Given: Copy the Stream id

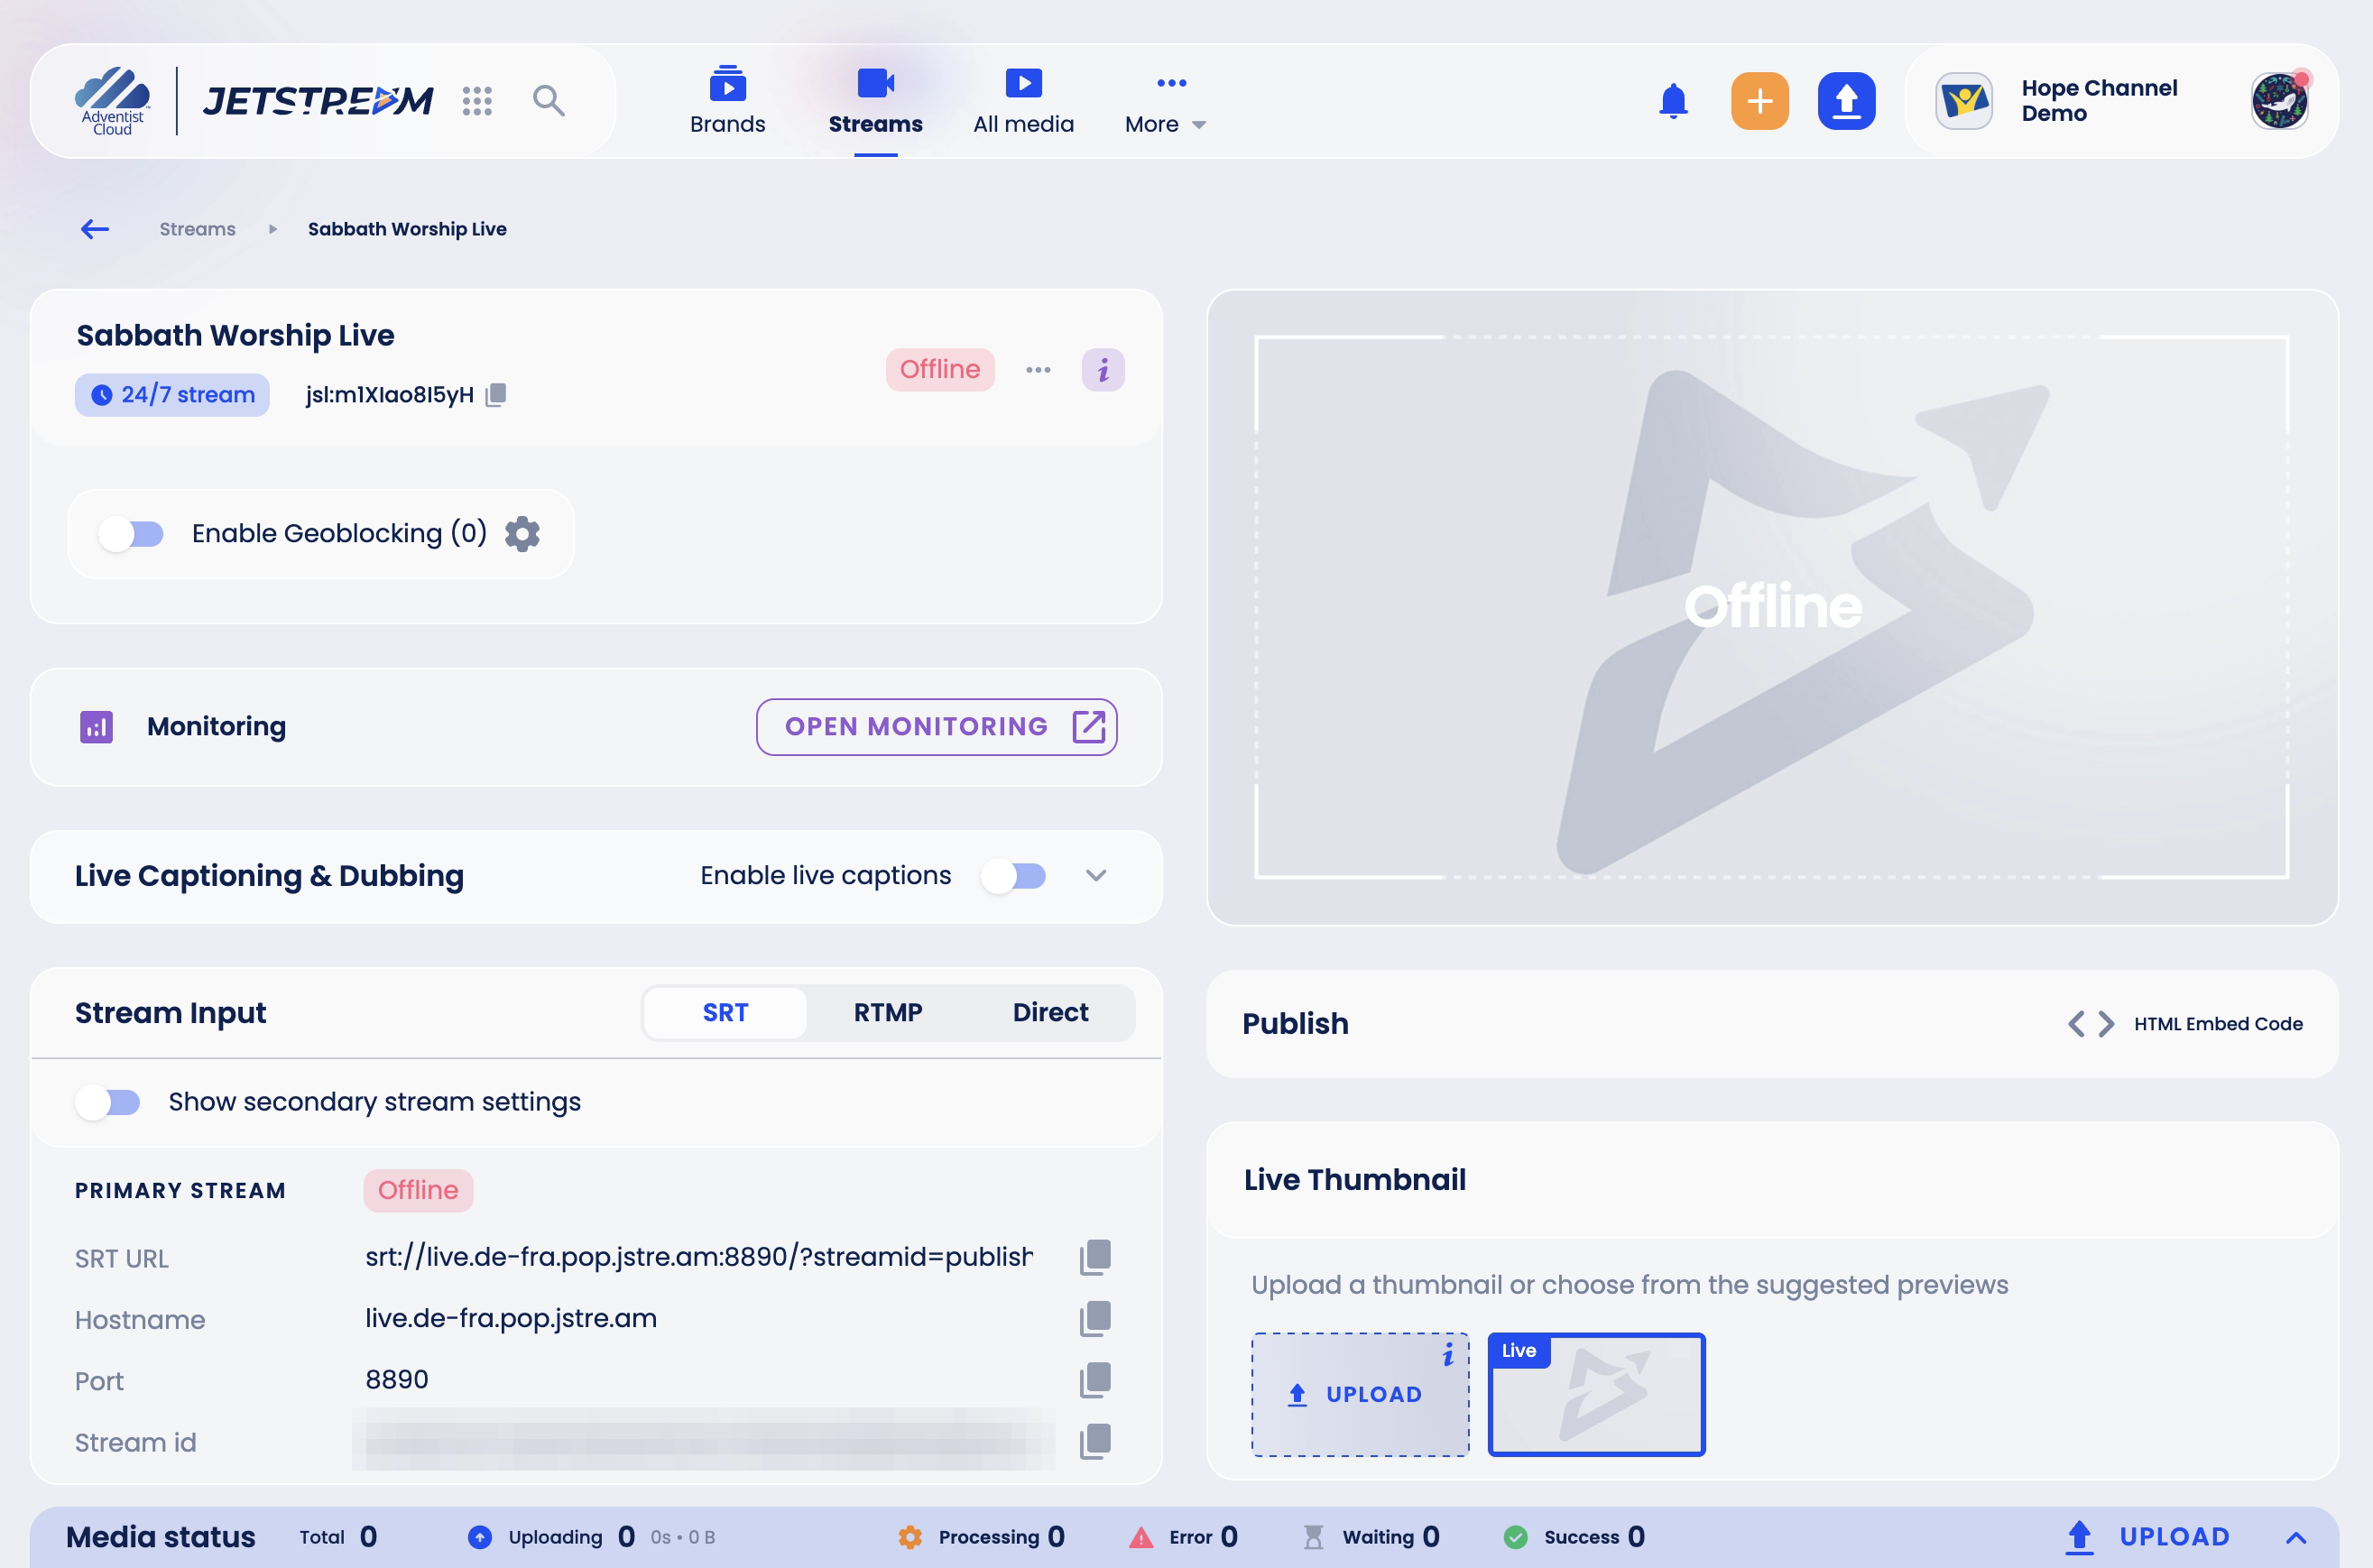Looking at the screenshot, I should click(x=1095, y=1442).
